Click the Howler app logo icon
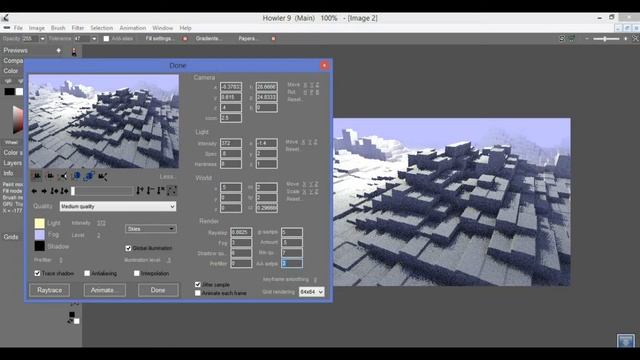This screenshot has height=360, width=640. click(x=5, y=18)
